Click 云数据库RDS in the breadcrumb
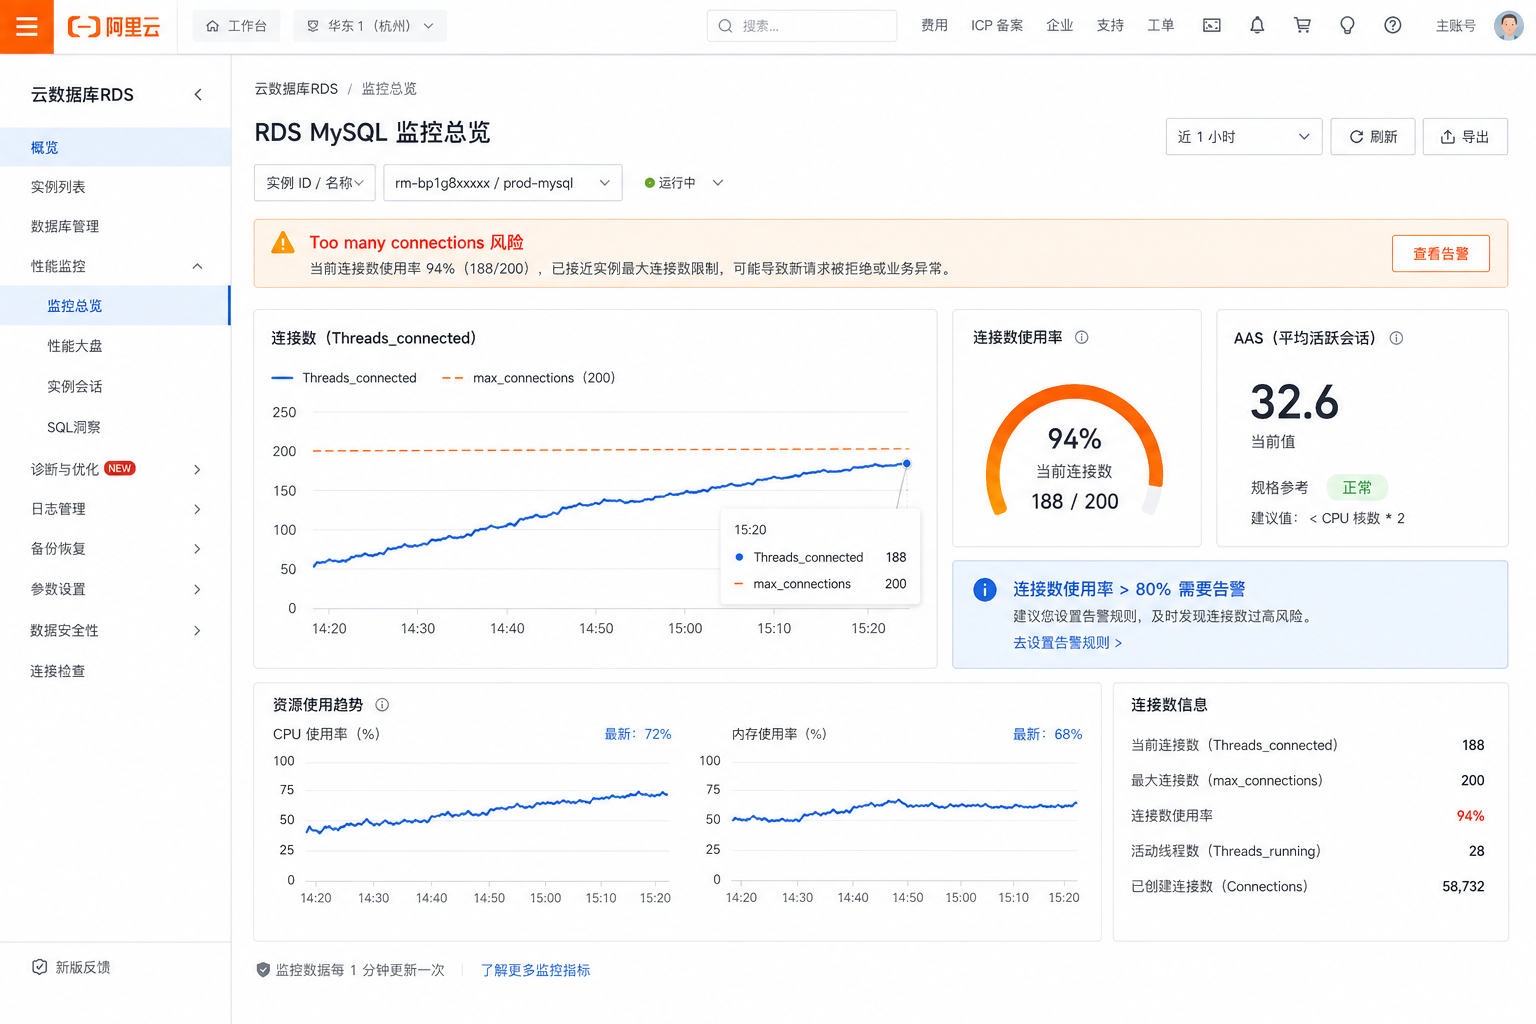1536x1024 pixels. click(x=296, y=89)
